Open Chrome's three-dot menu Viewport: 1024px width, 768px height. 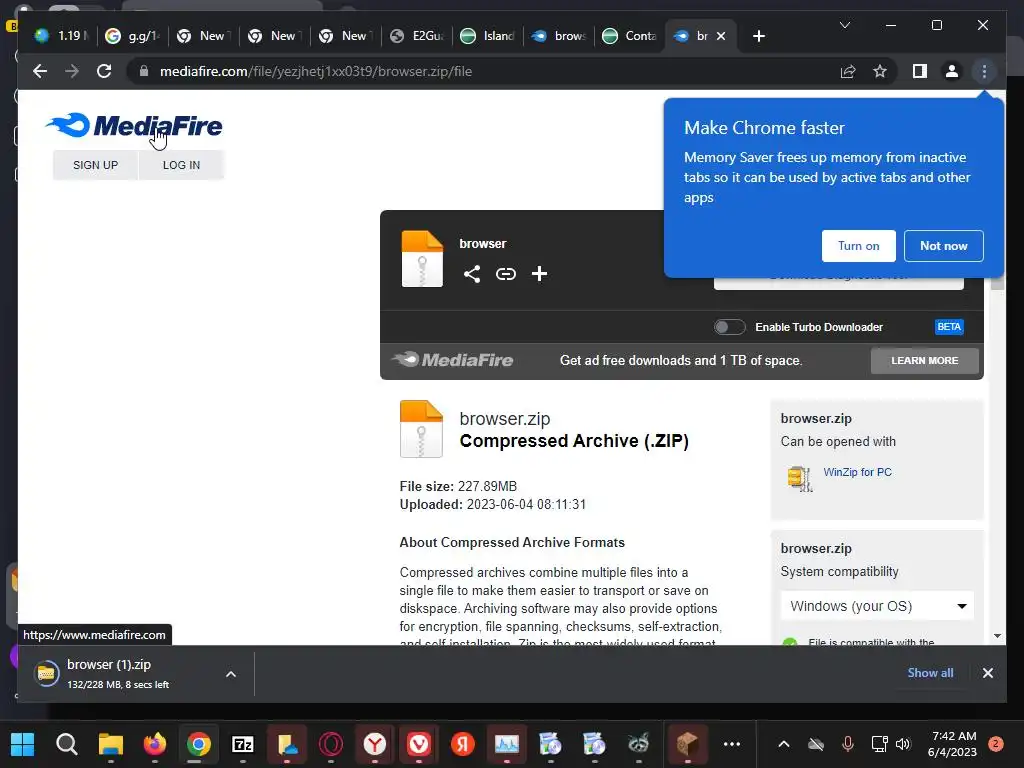click(x=984, y=71)
